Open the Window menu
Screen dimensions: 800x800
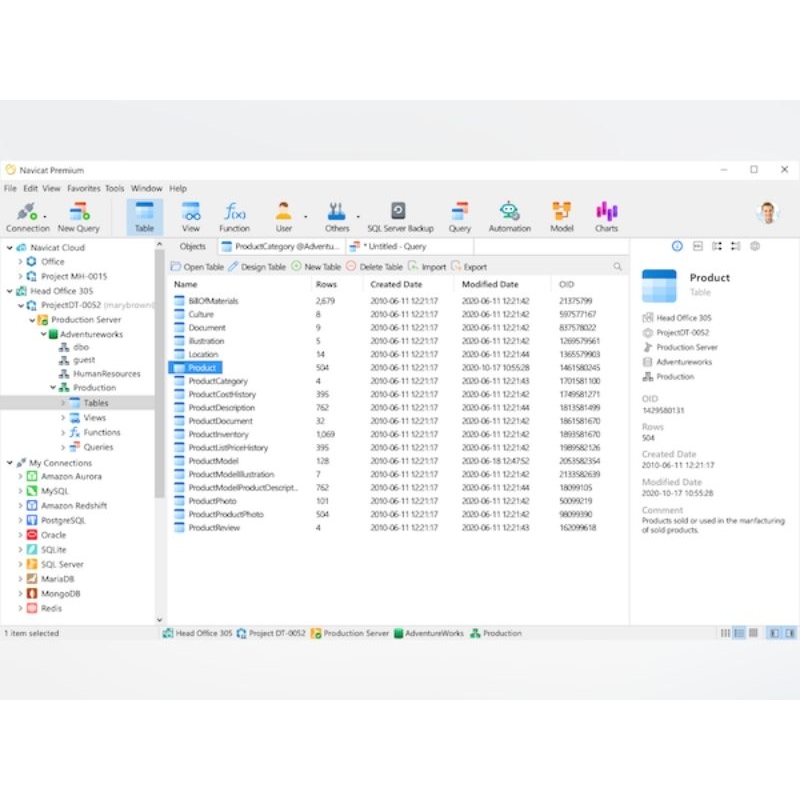[146, 188]
